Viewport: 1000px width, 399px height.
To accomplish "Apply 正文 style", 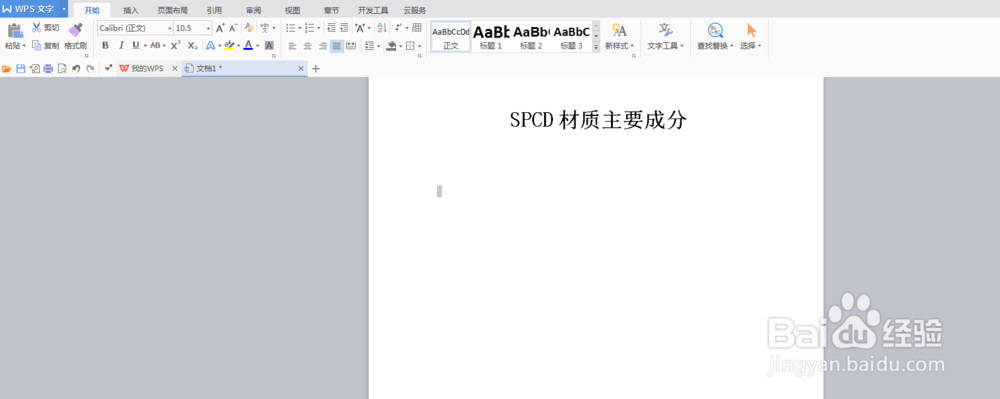I will tap(451, 36).
